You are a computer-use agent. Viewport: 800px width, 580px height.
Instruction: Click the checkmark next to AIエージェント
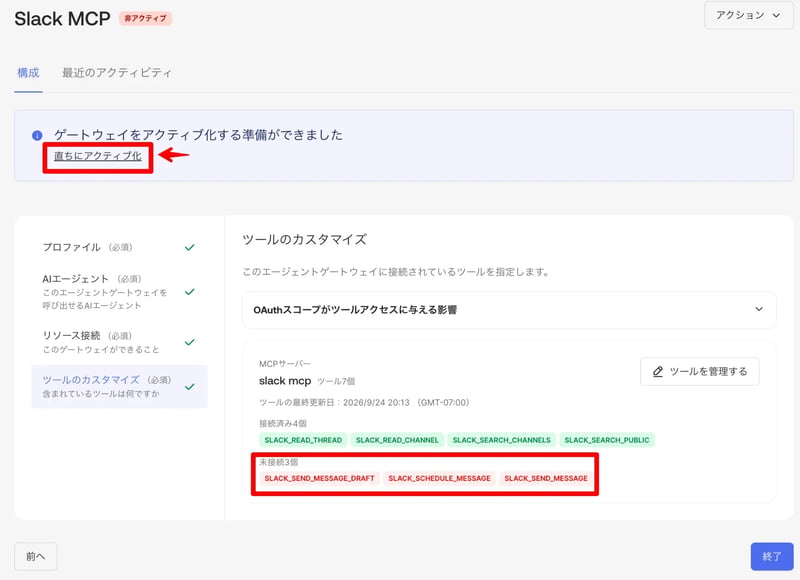pos(189,292)
